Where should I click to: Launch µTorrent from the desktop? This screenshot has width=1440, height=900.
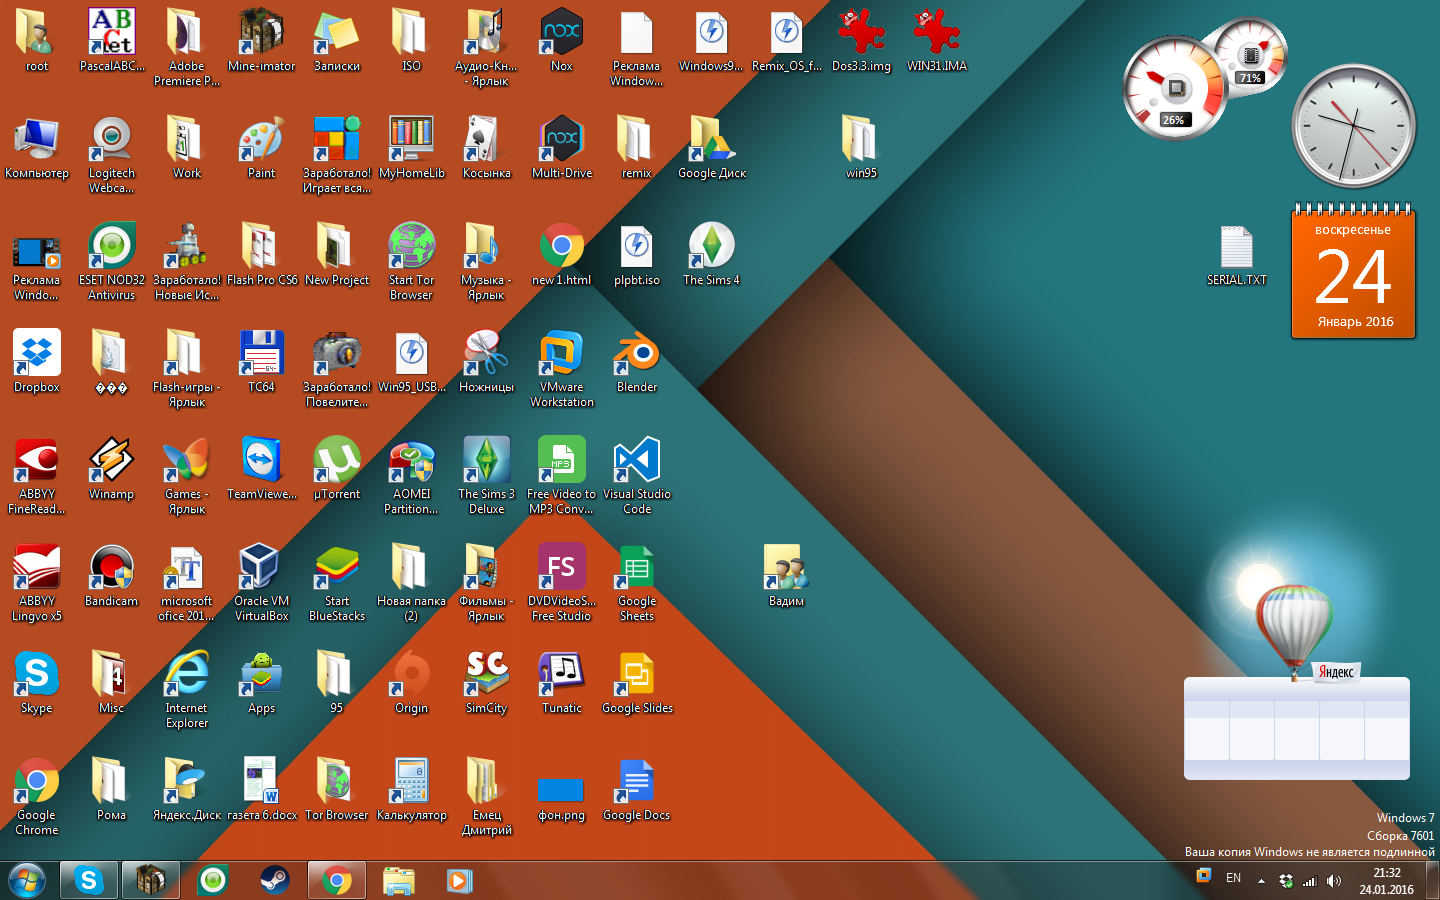click(337, 468)
